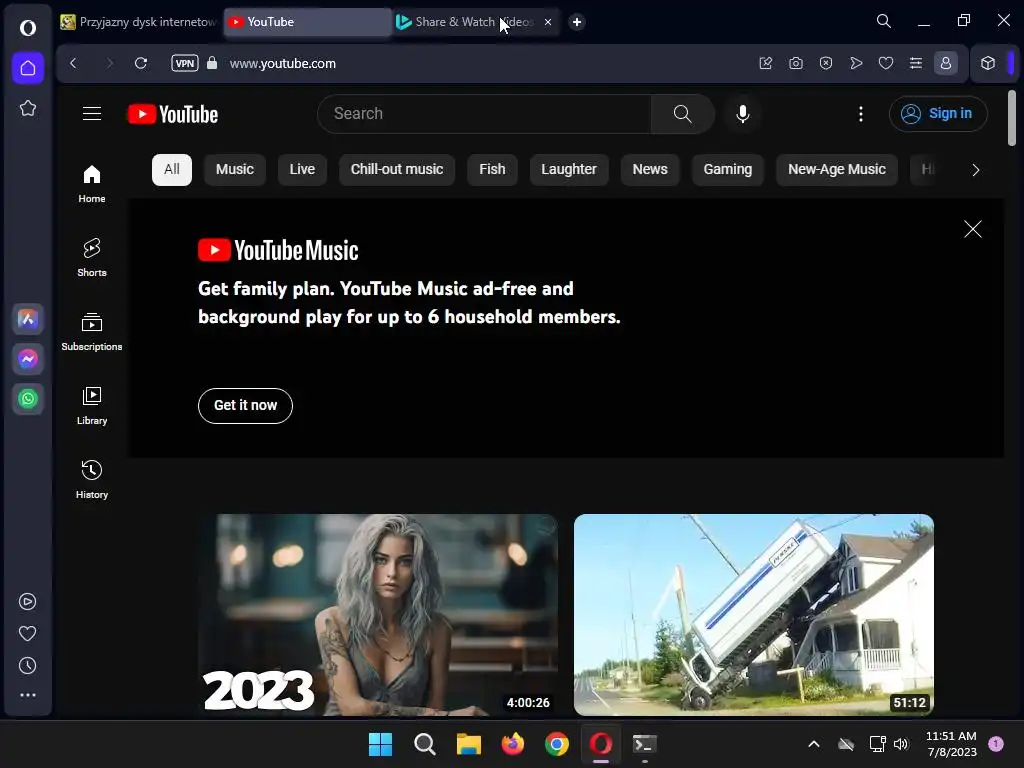Click the YouTube Search box
Viewport: 1024px width, 768px height.
pyautogui.click(x=484, y=114)
